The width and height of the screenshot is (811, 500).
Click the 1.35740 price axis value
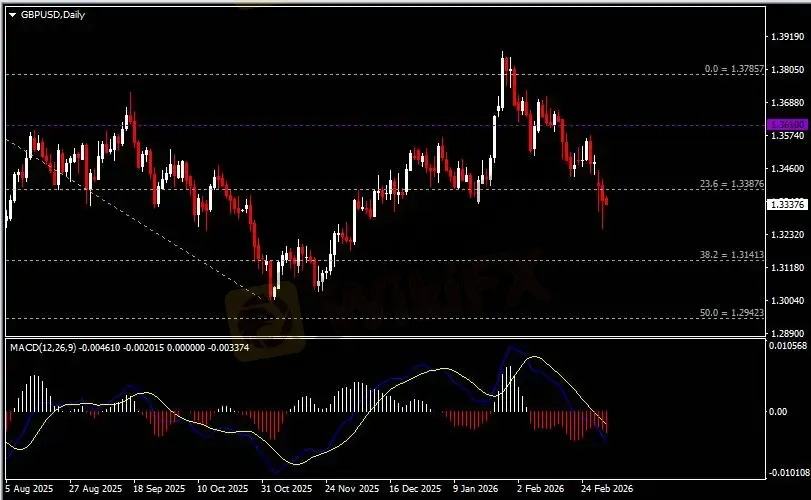click(x=788, y=135)
